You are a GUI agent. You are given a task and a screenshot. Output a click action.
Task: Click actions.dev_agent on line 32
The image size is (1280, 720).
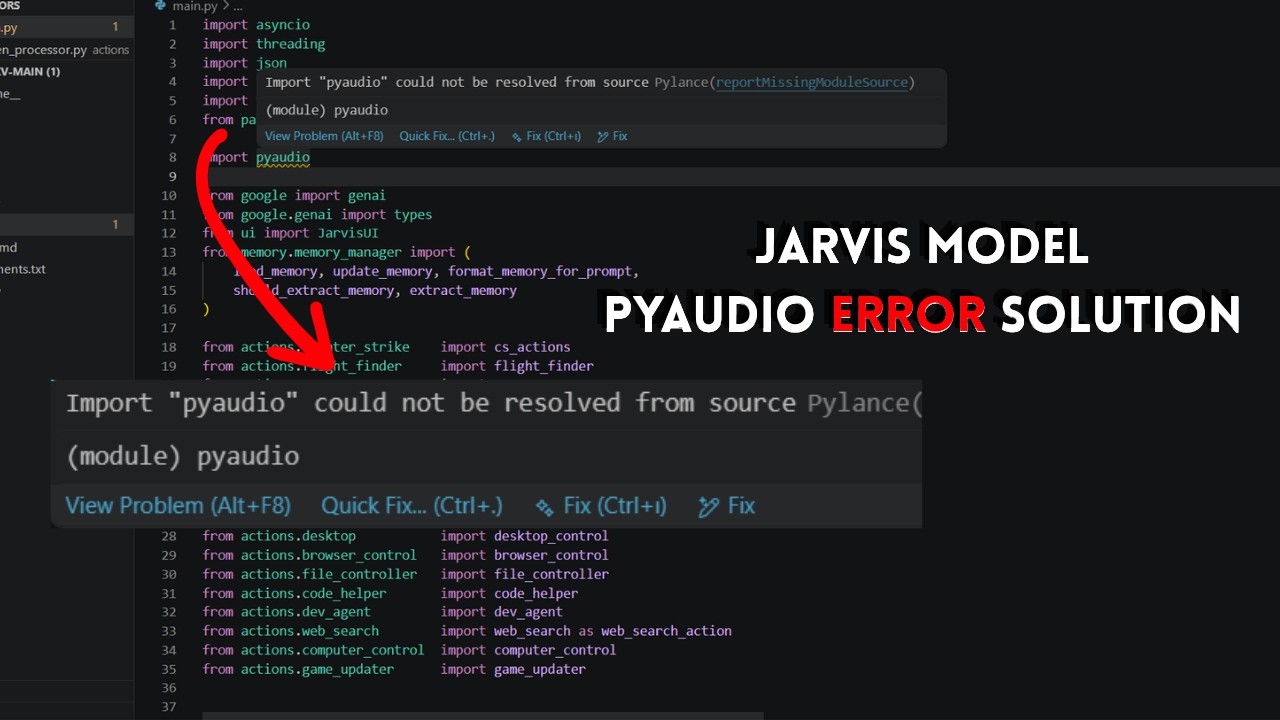click(x=305, y=612)
